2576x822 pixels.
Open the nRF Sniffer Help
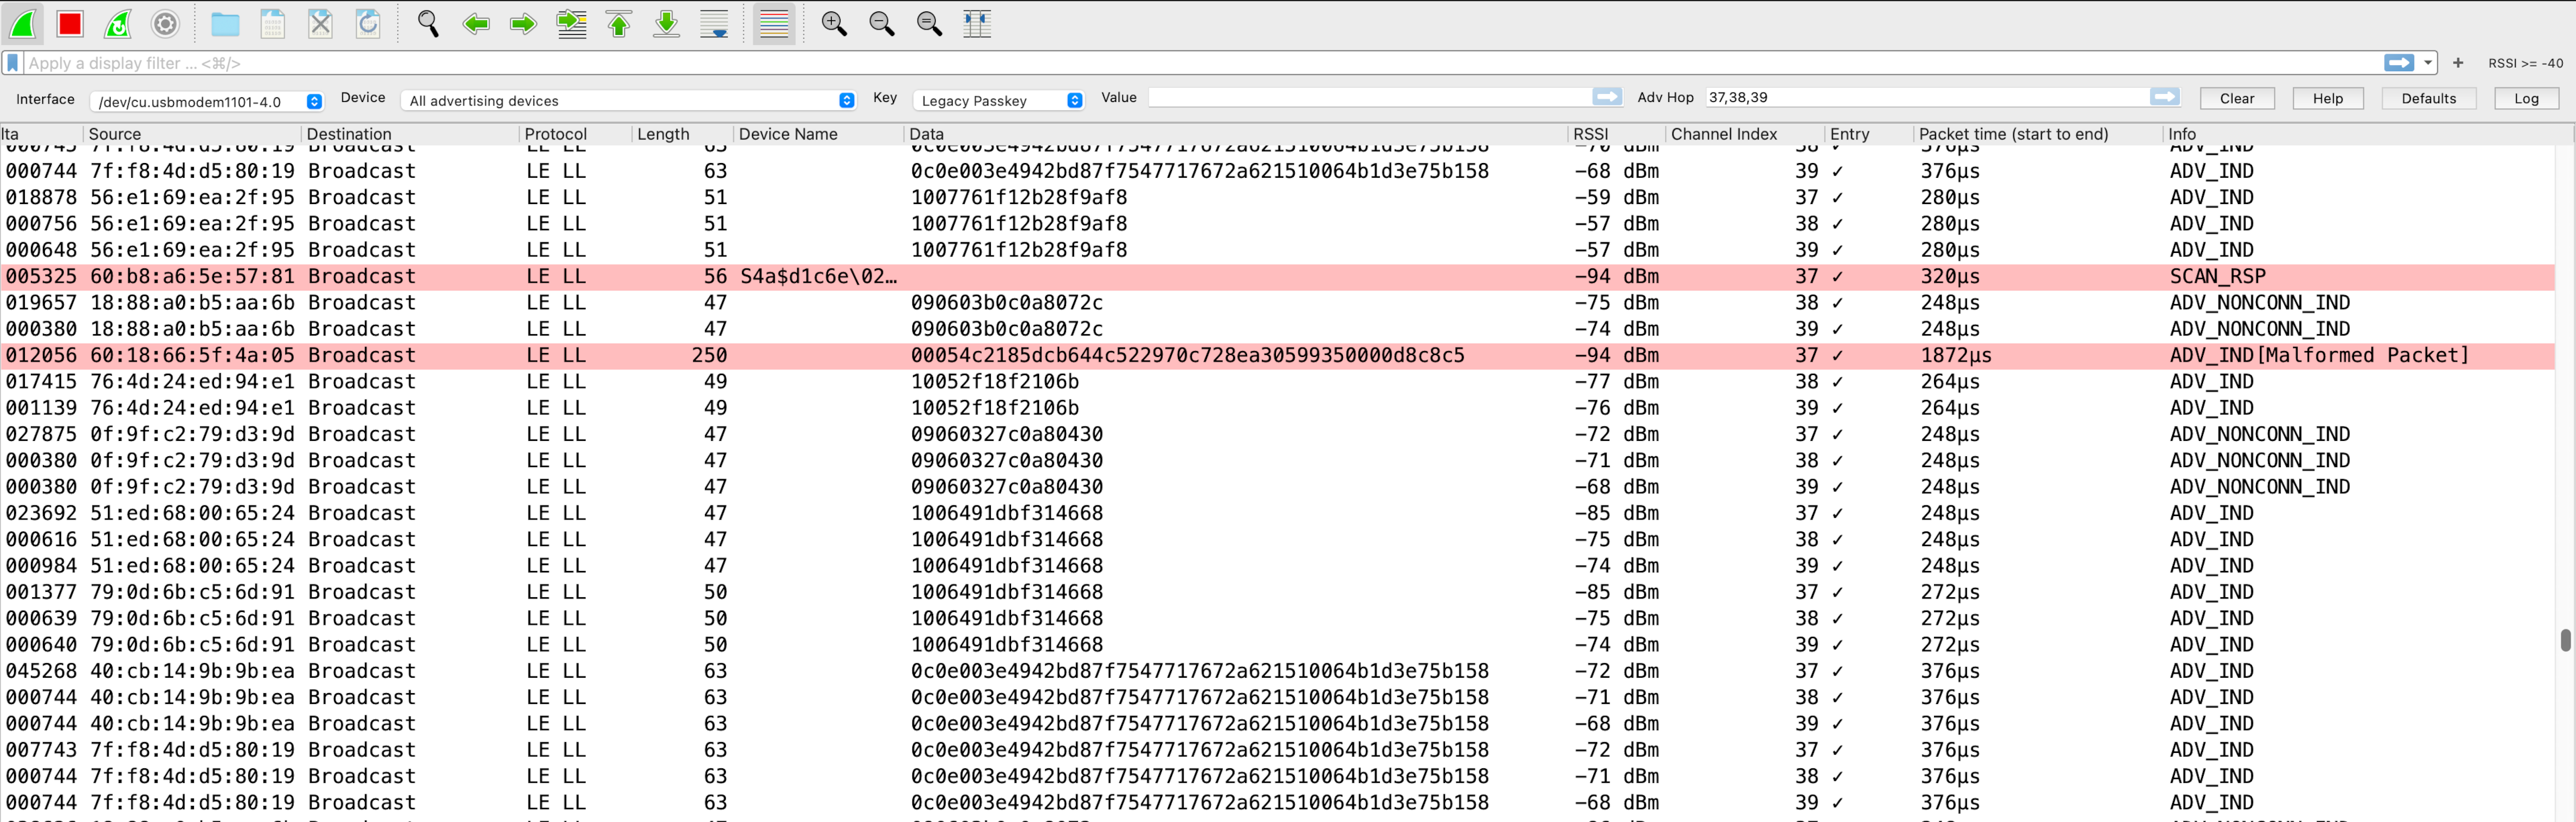[2327, 98]
